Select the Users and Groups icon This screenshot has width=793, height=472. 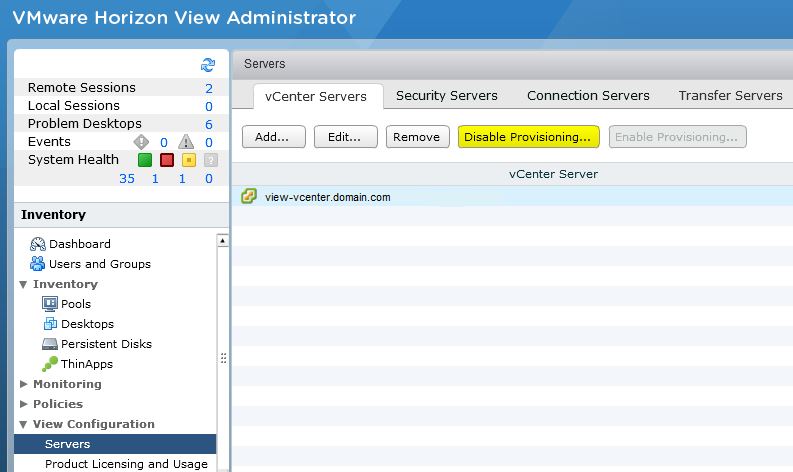tap(38, 264)
